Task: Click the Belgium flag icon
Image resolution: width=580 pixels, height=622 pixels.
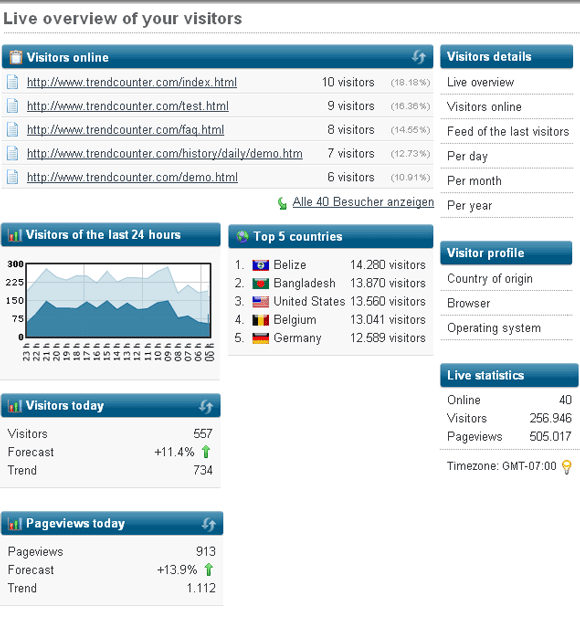Action: tap(261, 320)
